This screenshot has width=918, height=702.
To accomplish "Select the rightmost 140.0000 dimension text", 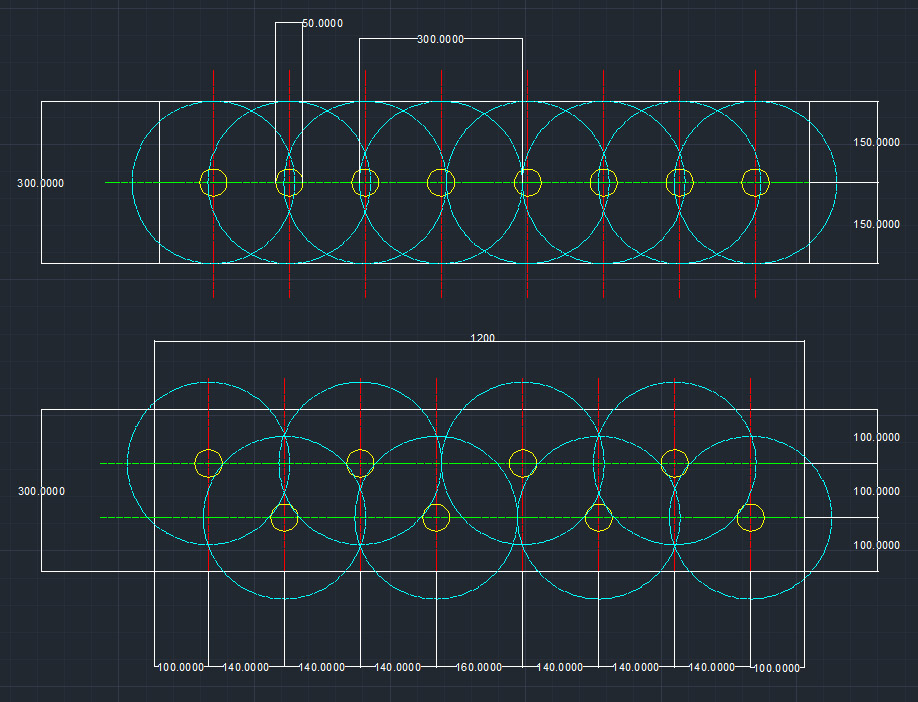I will pos(712,667).
